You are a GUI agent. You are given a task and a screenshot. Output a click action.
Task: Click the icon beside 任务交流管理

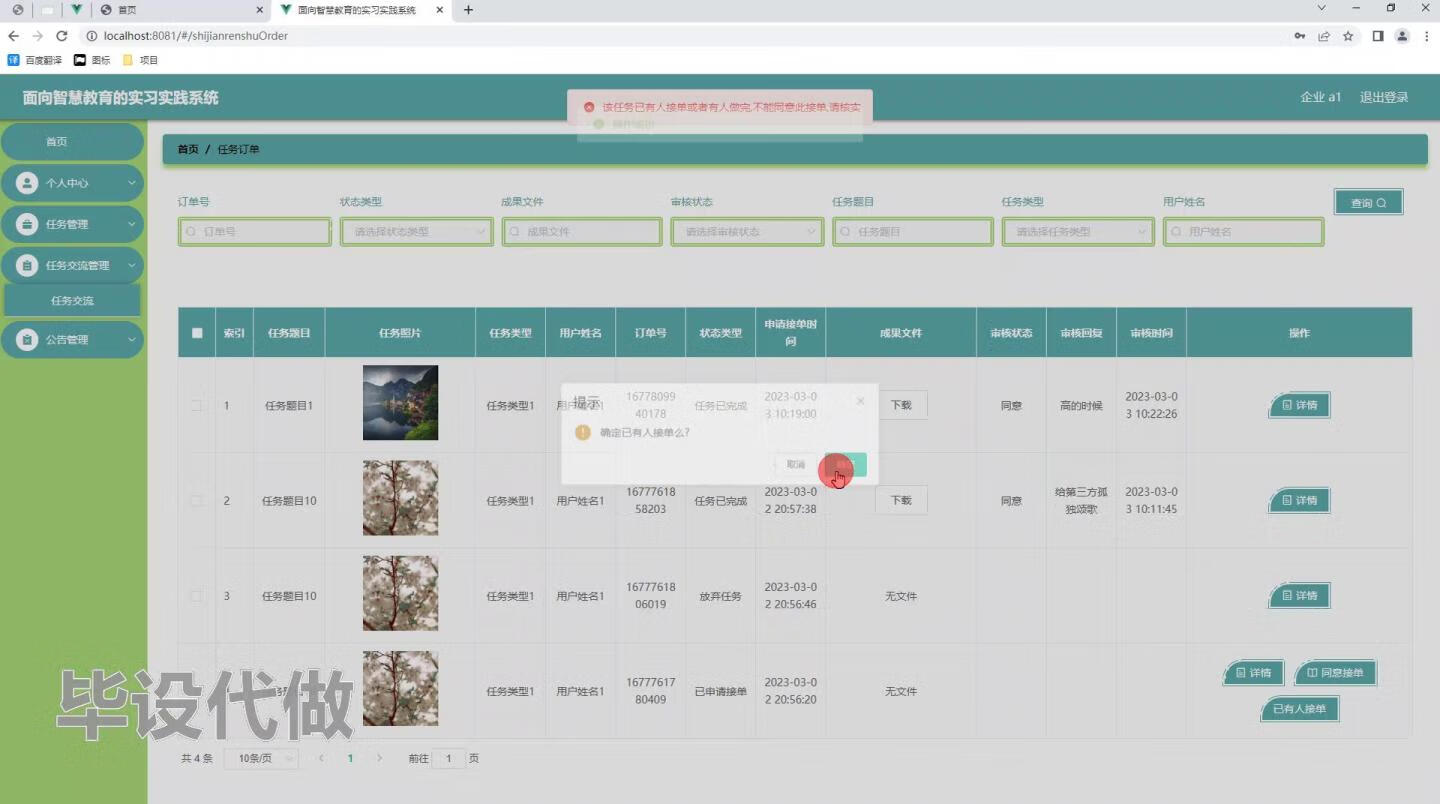[x=28, y=265]
